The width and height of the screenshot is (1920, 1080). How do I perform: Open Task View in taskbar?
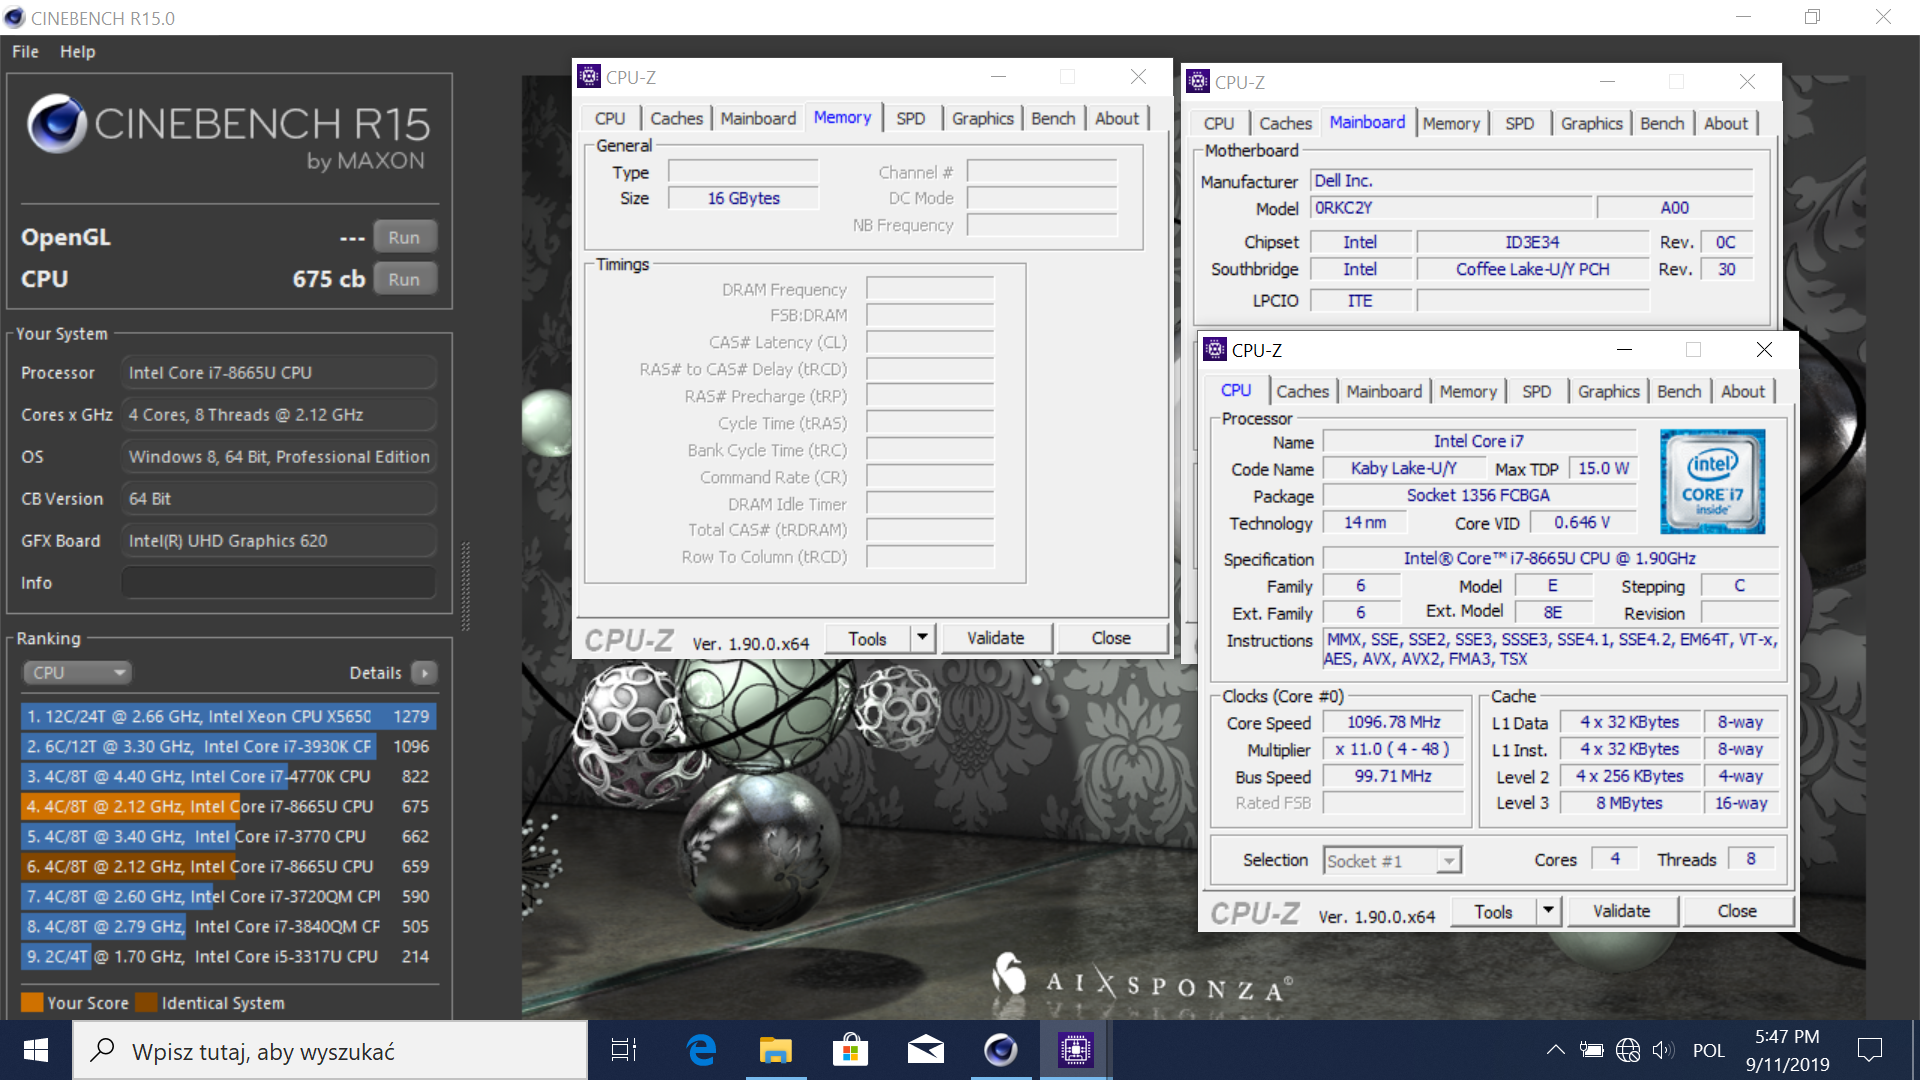pos(624,1050)
